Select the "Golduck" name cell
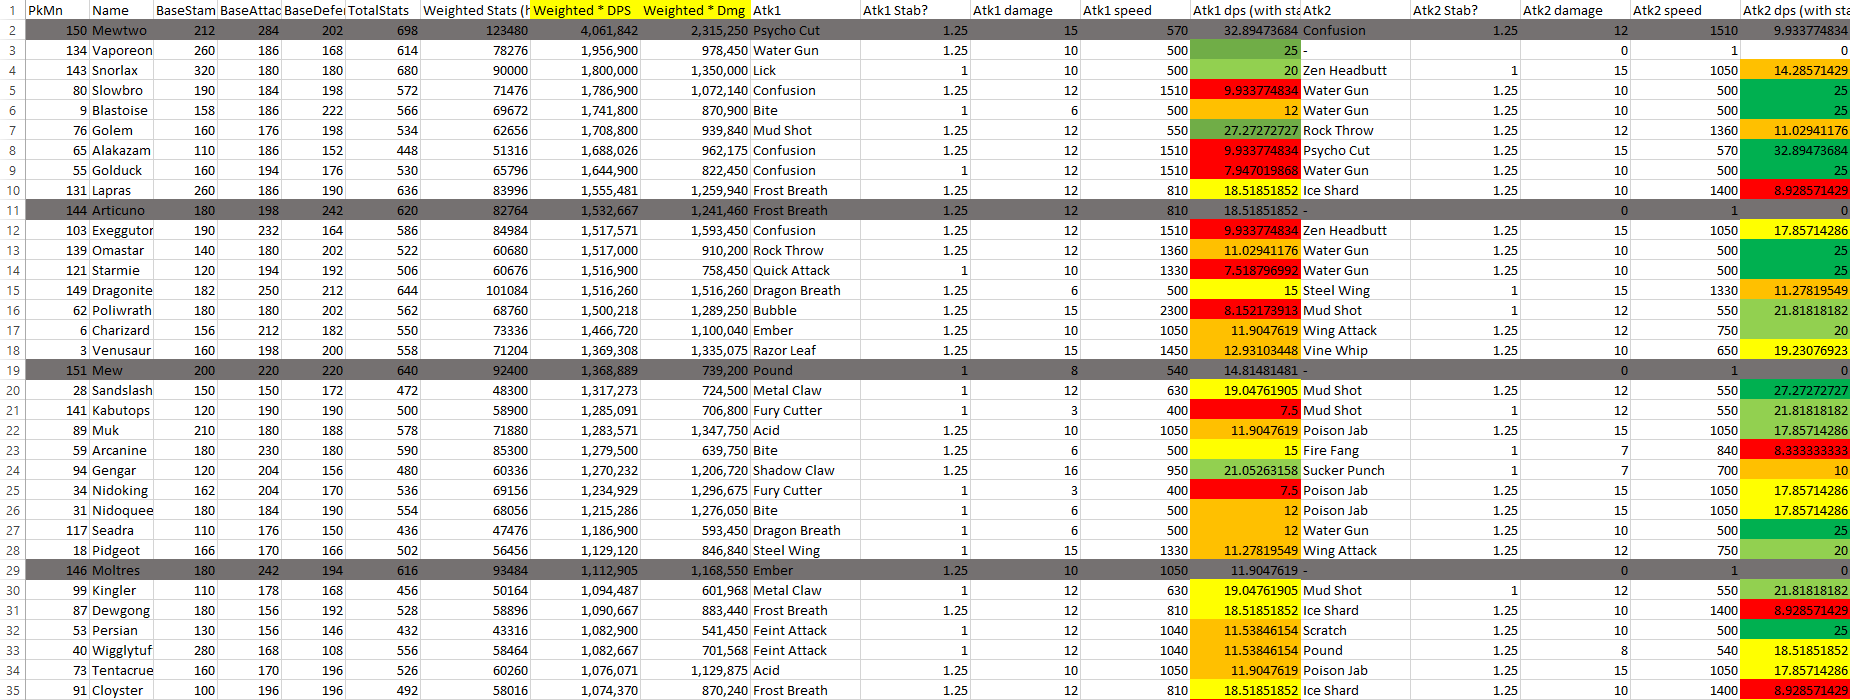 (x=121, y=170)
